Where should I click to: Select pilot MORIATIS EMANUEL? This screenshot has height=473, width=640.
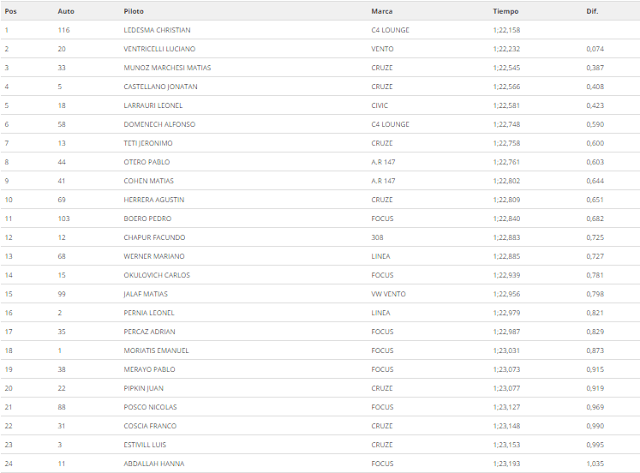point(156,351)
